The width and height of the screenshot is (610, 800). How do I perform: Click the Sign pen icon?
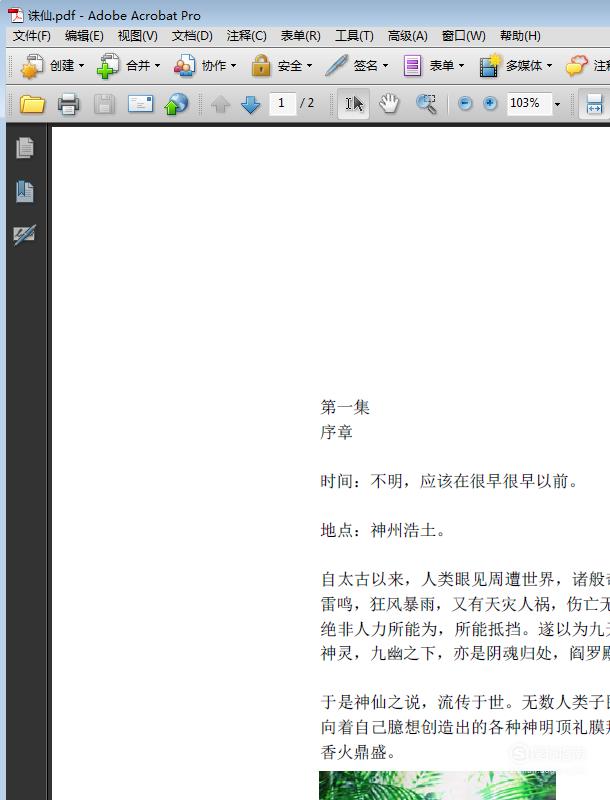[x=336, y=66]
